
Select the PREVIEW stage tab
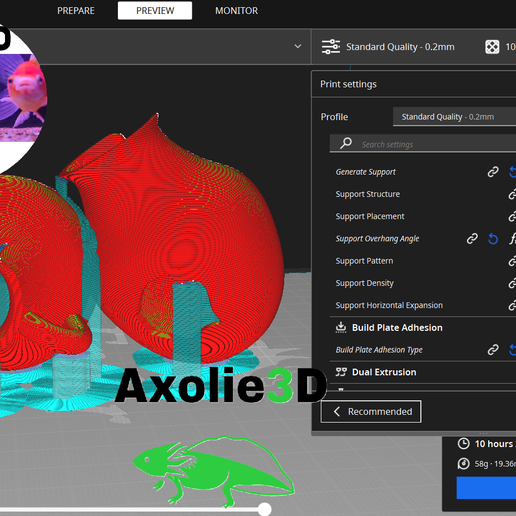click(155, 11)
